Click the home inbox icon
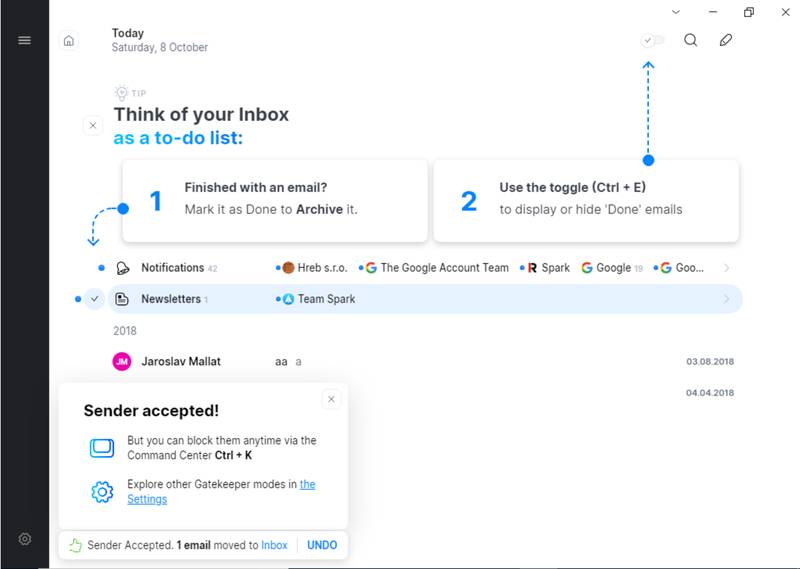Screen dimensions: 800x569 68,41
